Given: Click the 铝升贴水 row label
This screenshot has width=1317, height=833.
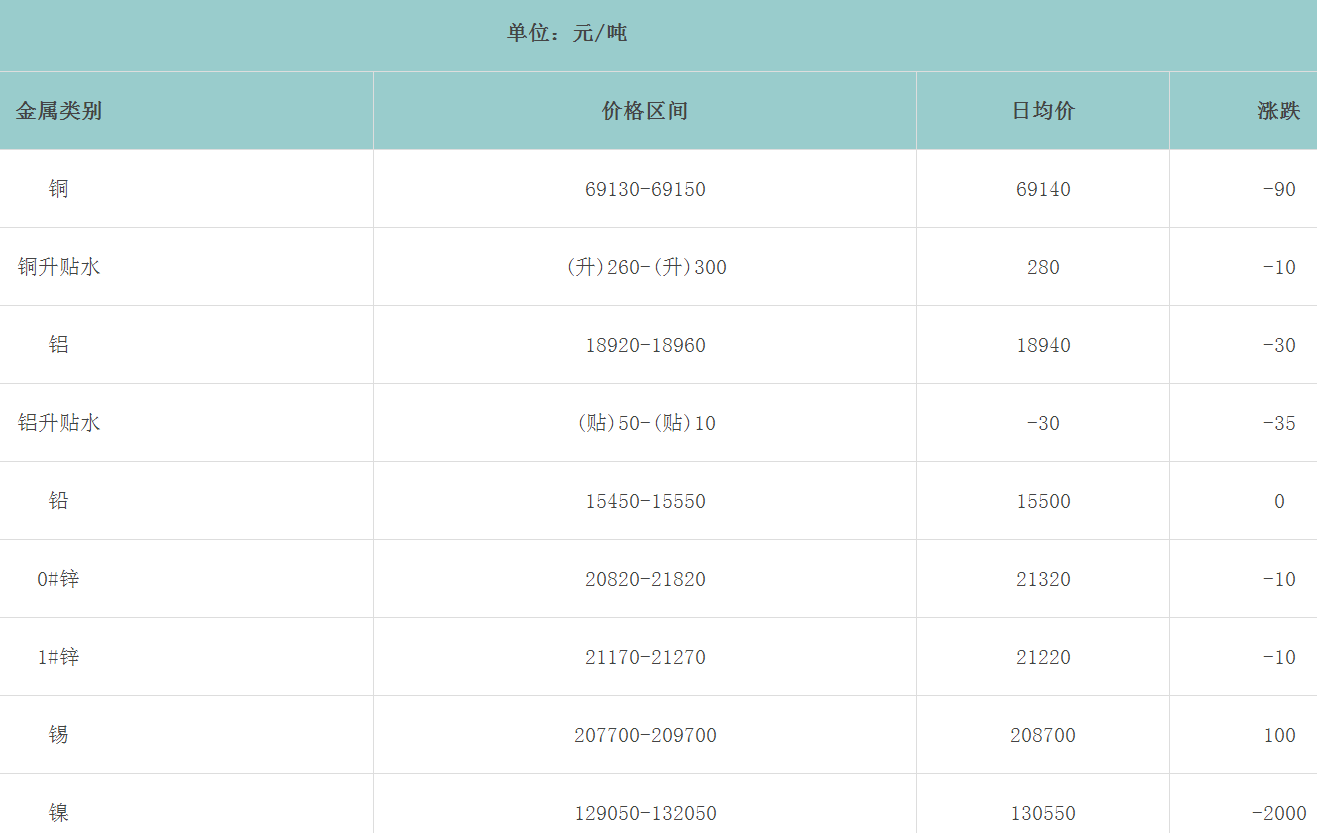Looking at the screenshot, I should [x=59, y=423].
